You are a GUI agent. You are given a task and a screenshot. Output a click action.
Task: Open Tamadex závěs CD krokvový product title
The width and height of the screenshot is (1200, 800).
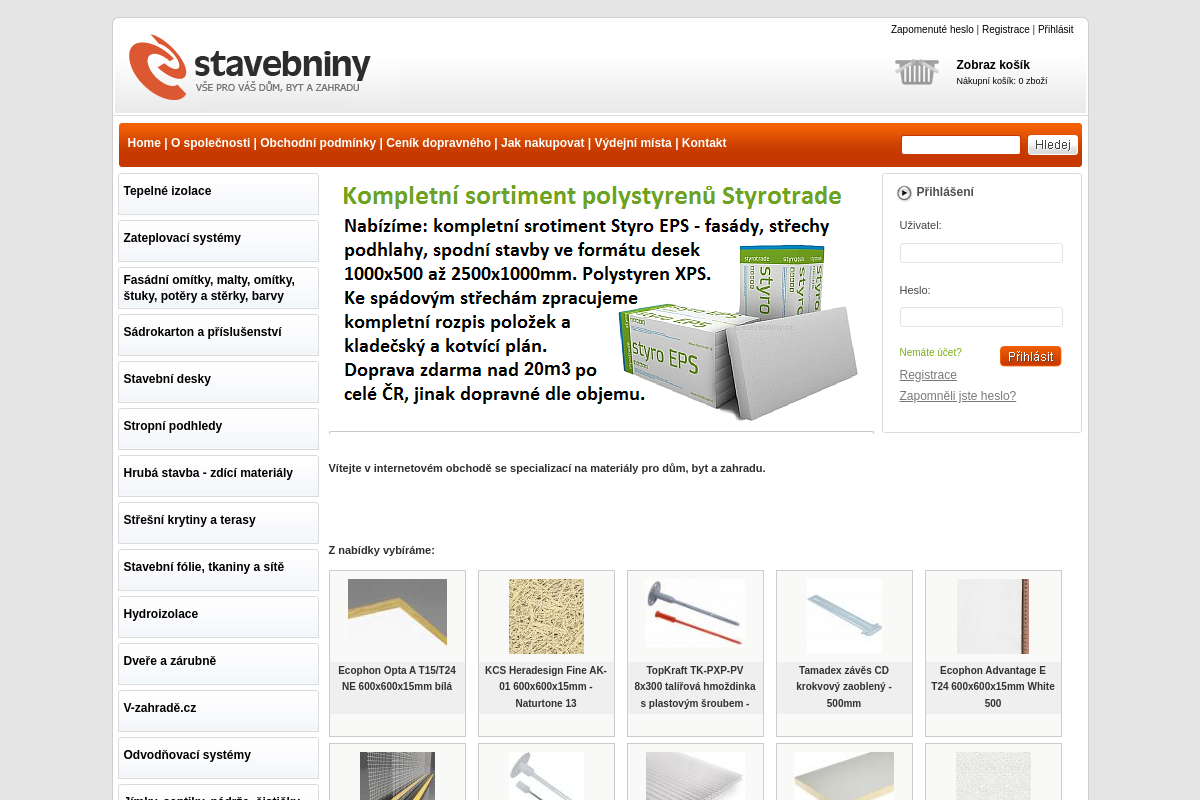(844, 687)
